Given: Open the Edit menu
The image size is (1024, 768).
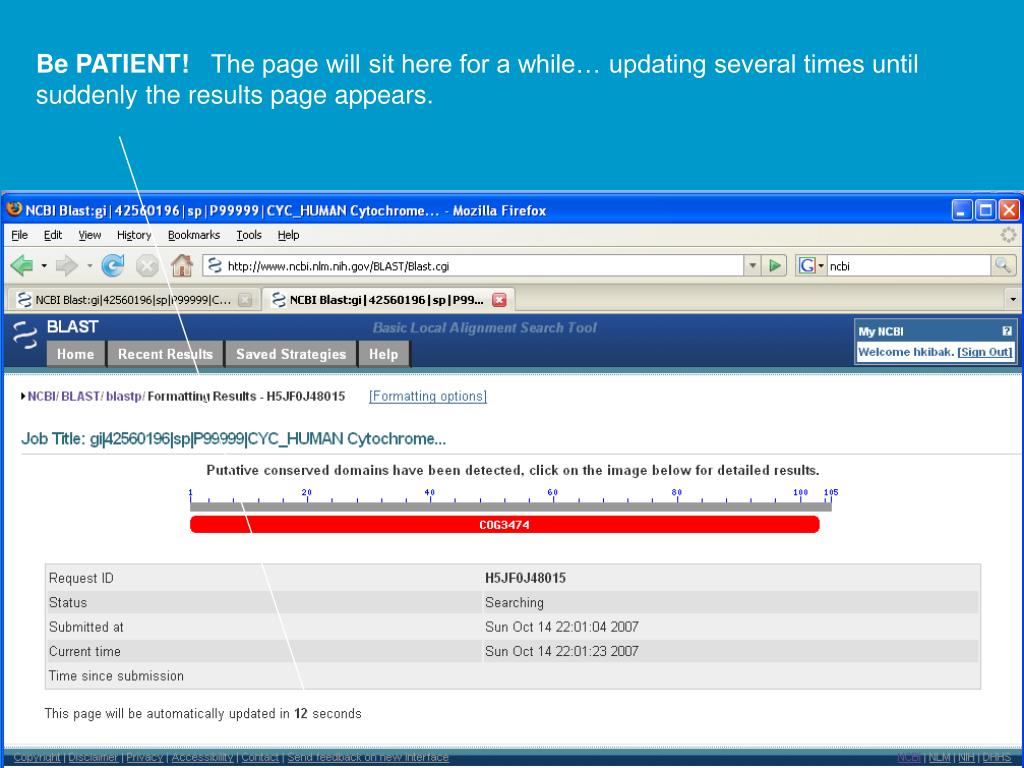Looking at the screenshot, I should 53,235.
